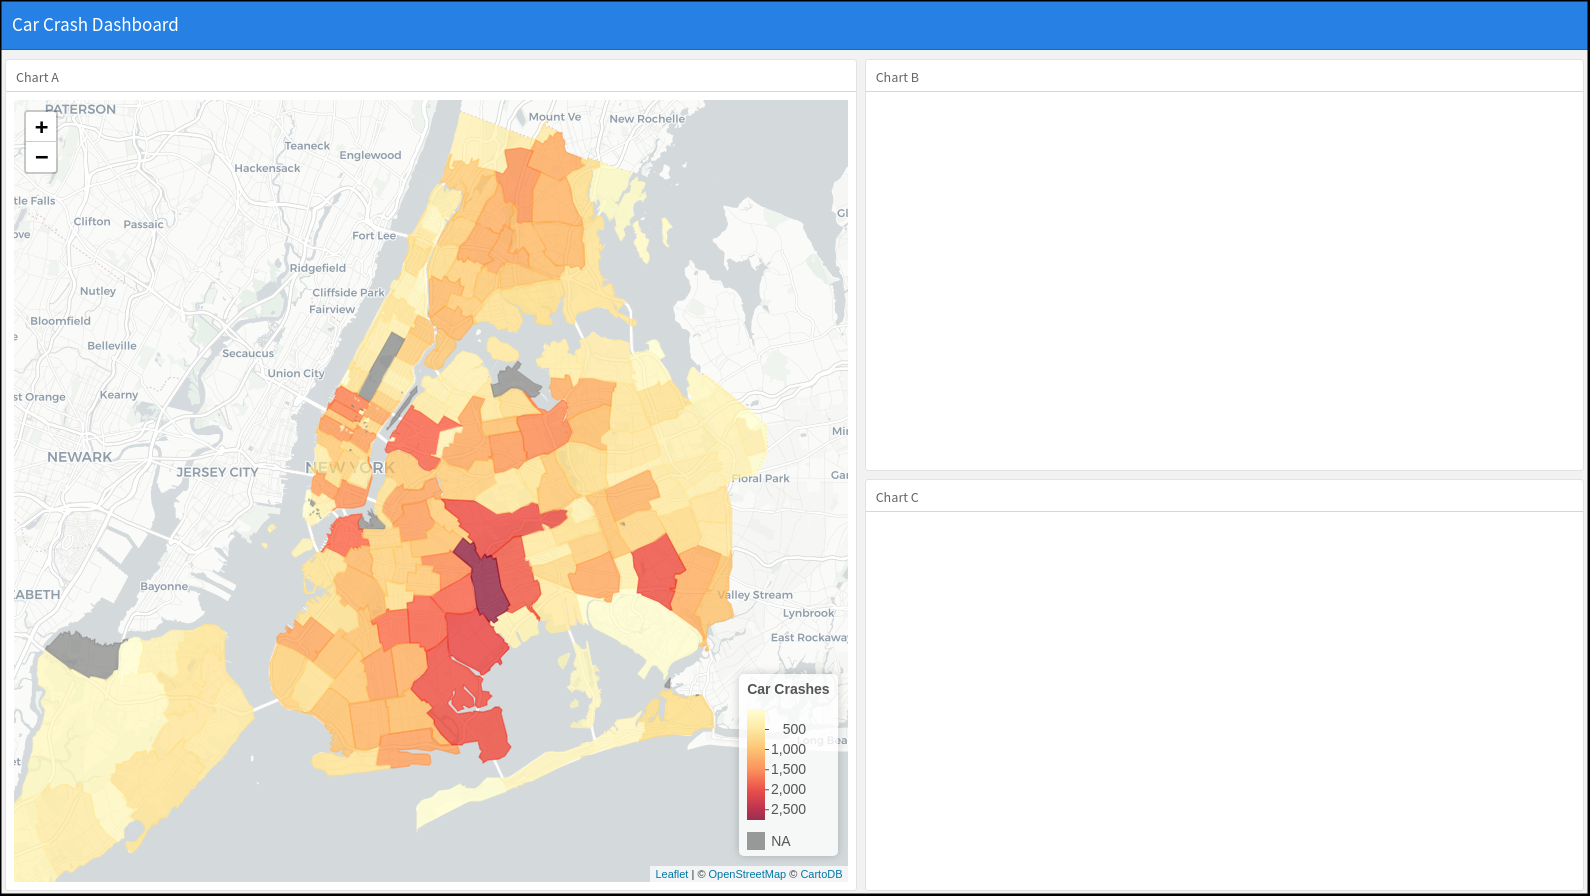The height and width of the screenshot is (896, 1590).
Task: Open the CartoDB attribution link
Action: (820, 874)
